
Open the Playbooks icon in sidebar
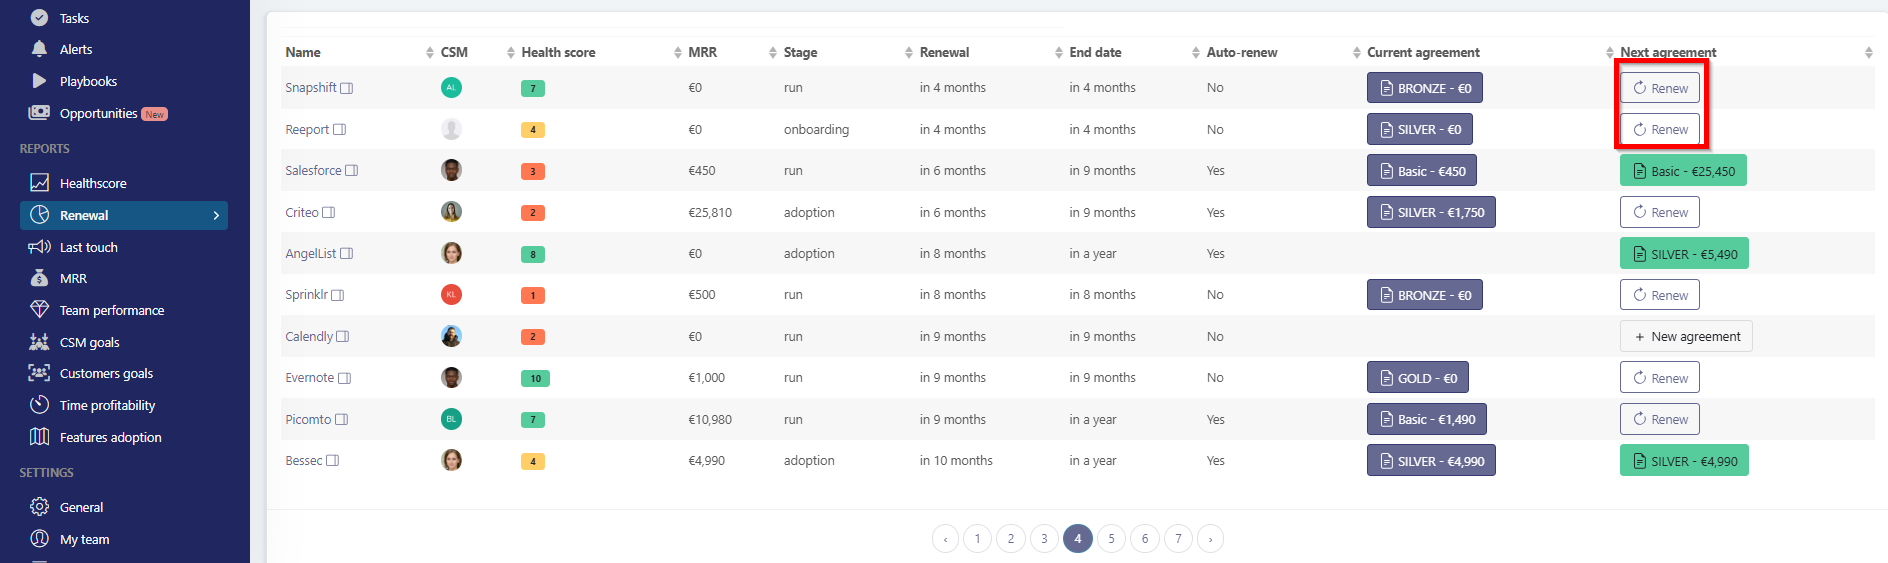pos(39,81)
